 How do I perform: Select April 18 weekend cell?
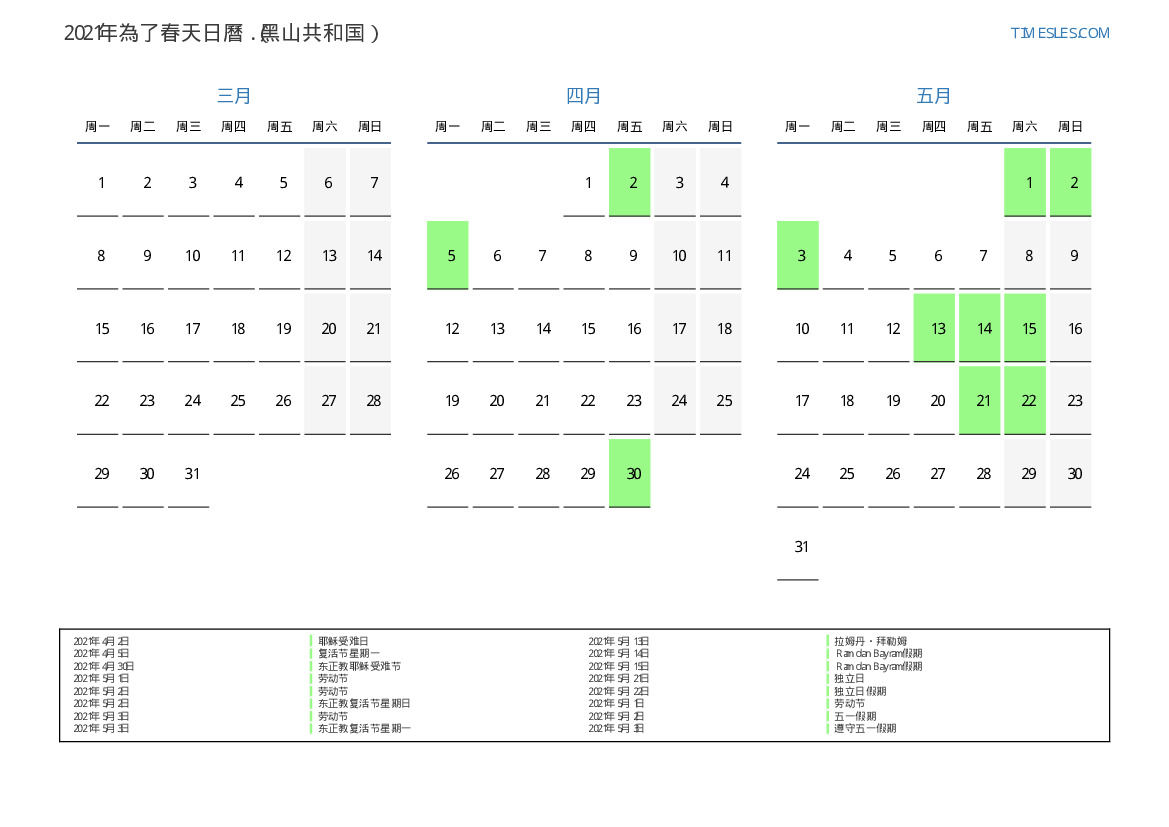[721, 328]
